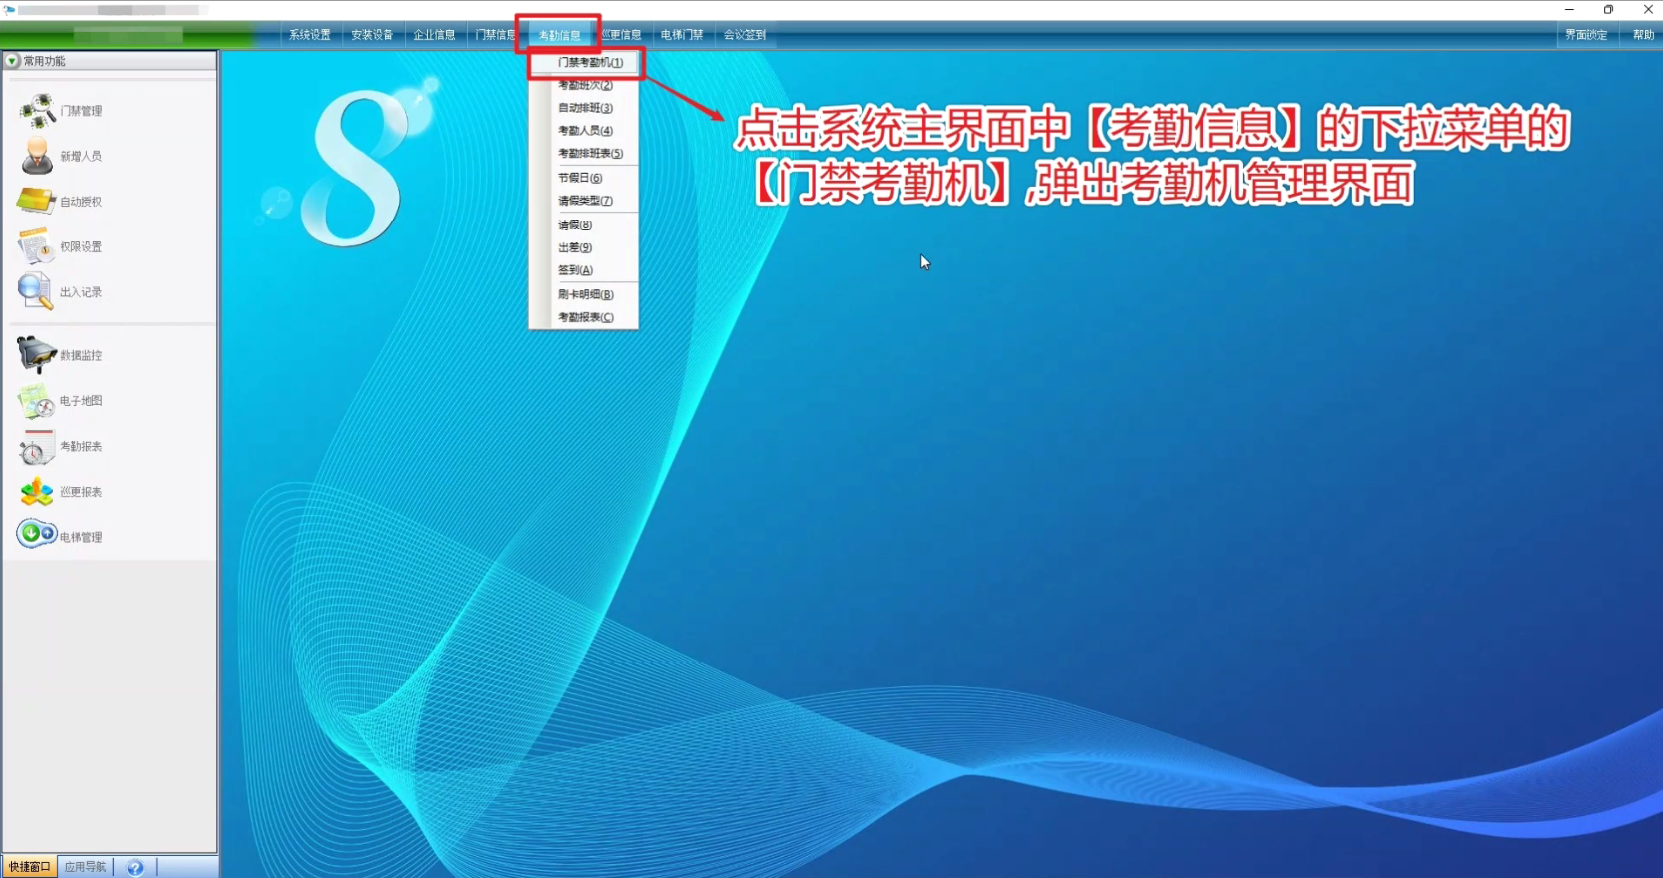
Task: Open 电梯管理 elevator arrows icon
Action: pyautogui.click(x=36, y=535)
